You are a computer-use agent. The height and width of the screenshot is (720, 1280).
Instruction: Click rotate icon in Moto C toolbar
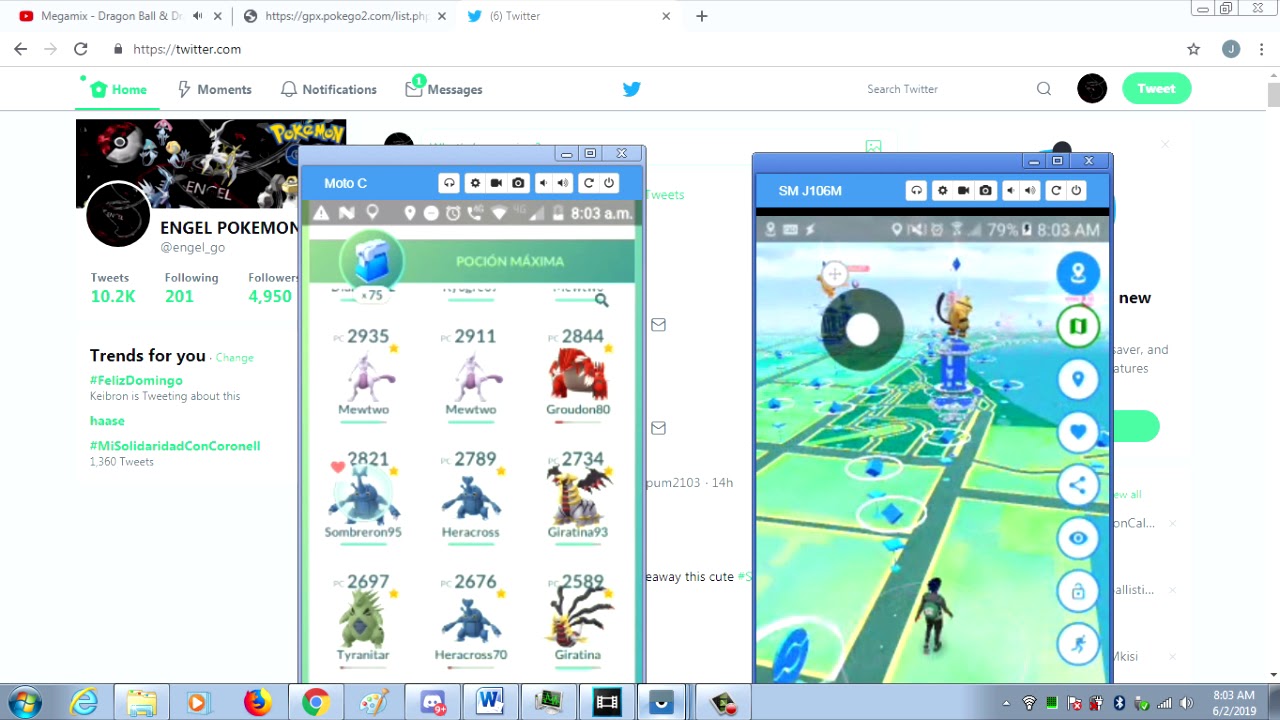[589, 183]
